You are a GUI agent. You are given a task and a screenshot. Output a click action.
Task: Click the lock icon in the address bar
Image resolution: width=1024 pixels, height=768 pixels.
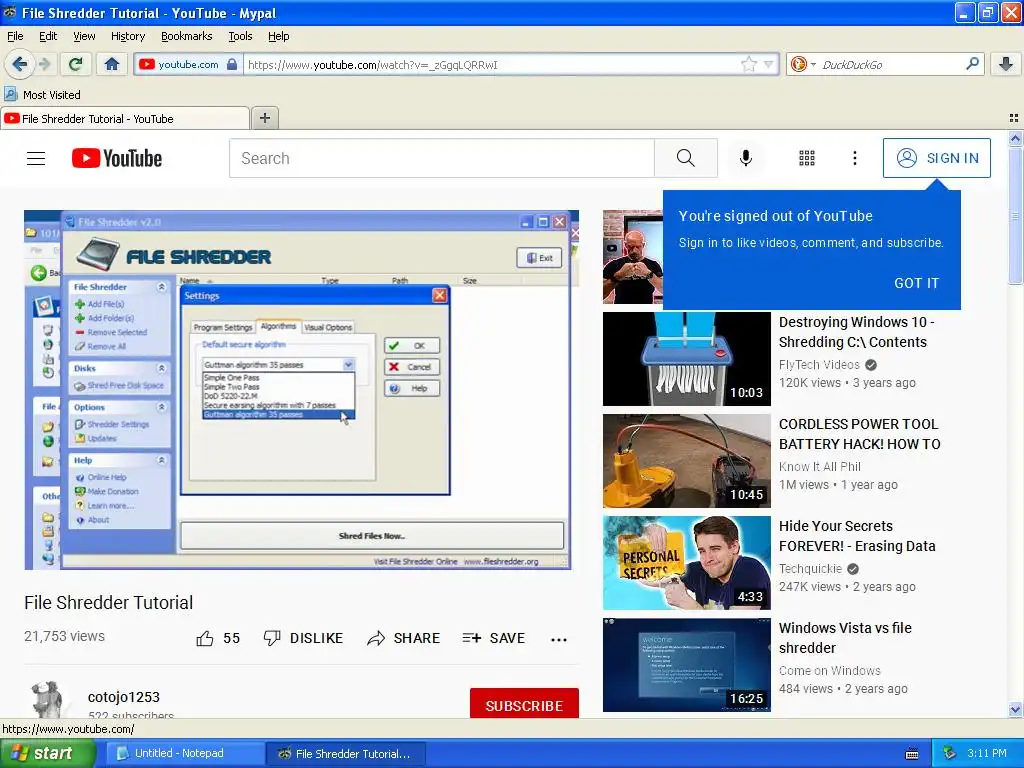click(x=232, y=64)
